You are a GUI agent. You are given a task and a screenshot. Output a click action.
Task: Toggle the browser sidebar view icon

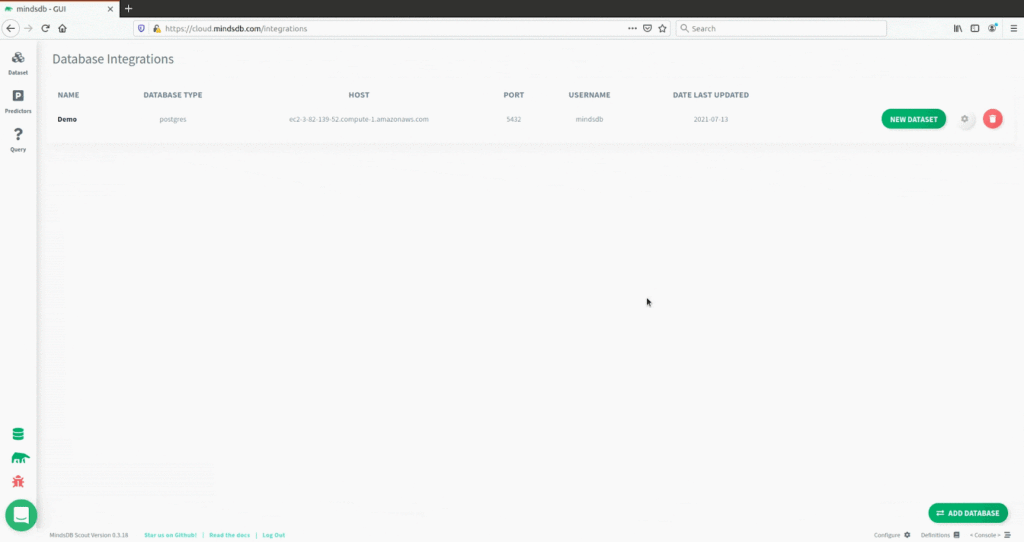click(974, 28)
